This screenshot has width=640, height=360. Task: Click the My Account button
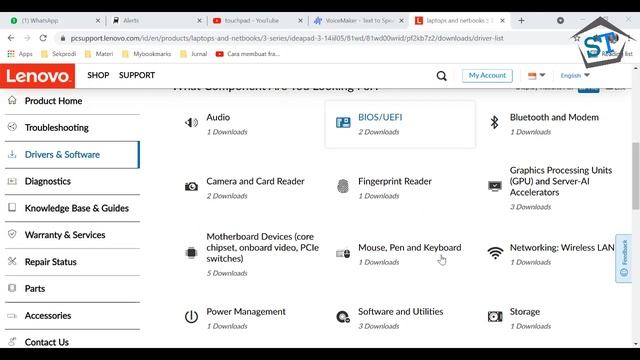point(487,76)
